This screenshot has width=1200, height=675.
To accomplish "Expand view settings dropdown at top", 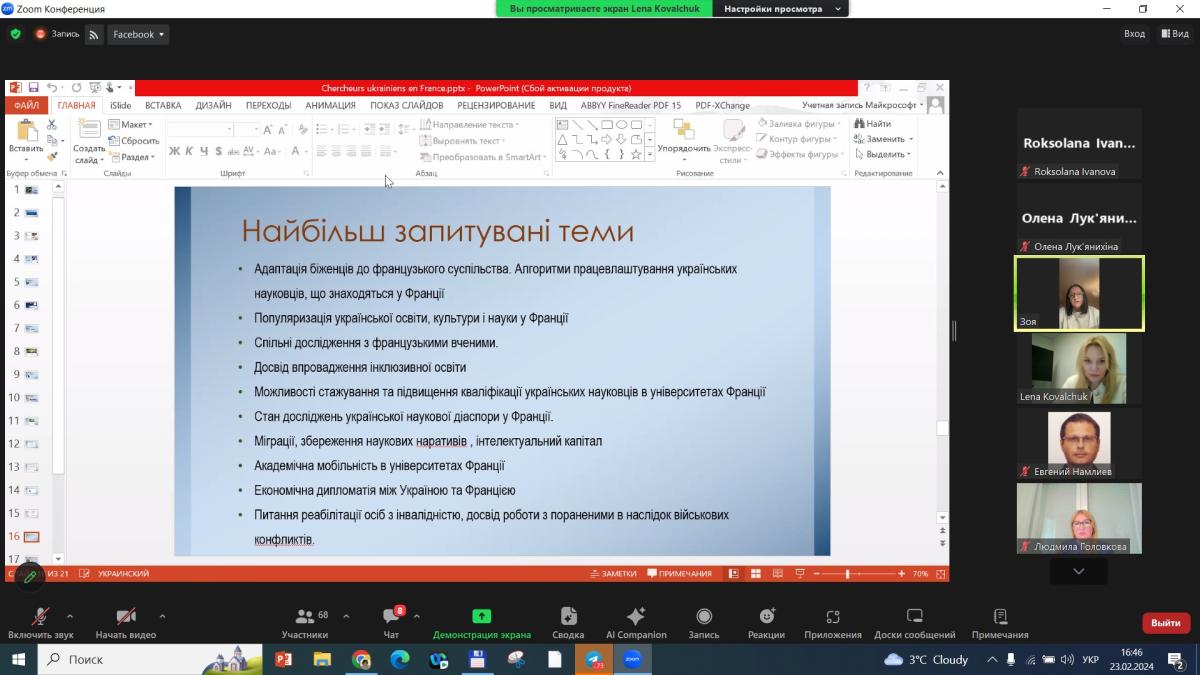I will [x=785, y=9].
